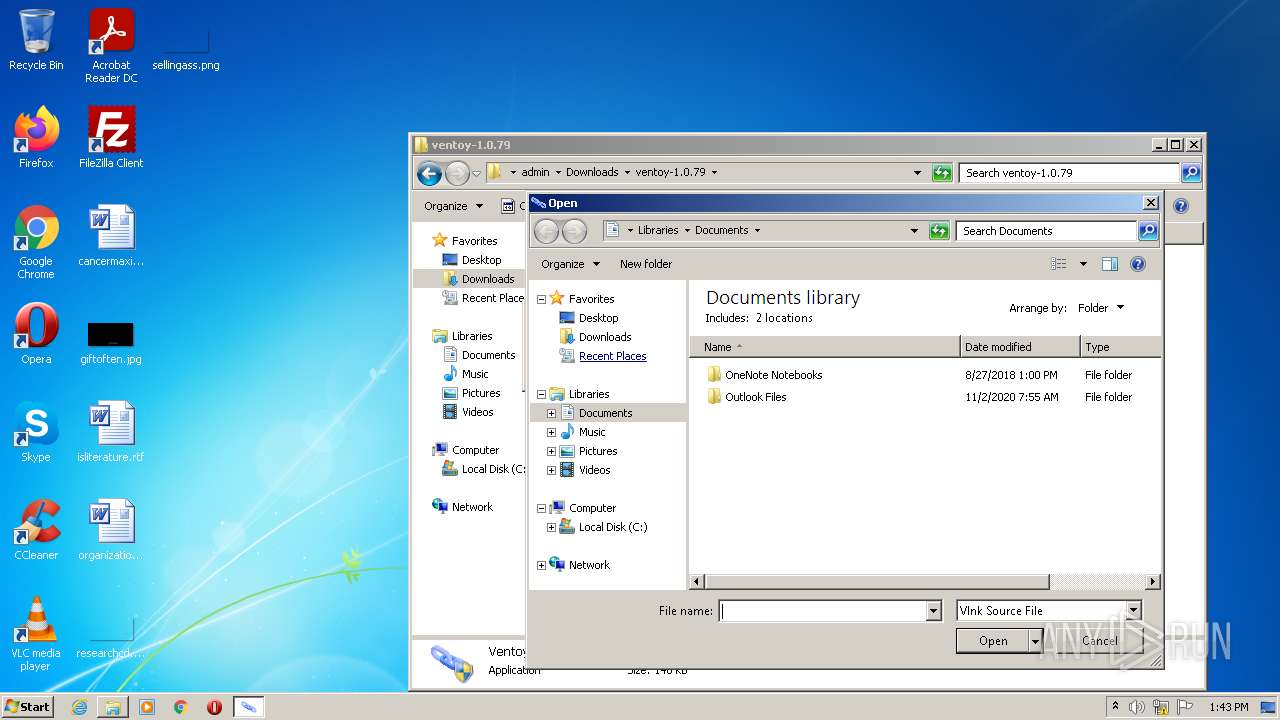Image resolution: width=1280 pixels, height=720 pixels.
Task: Launch Skype desktop shortcut
Action: pos(36,432)
